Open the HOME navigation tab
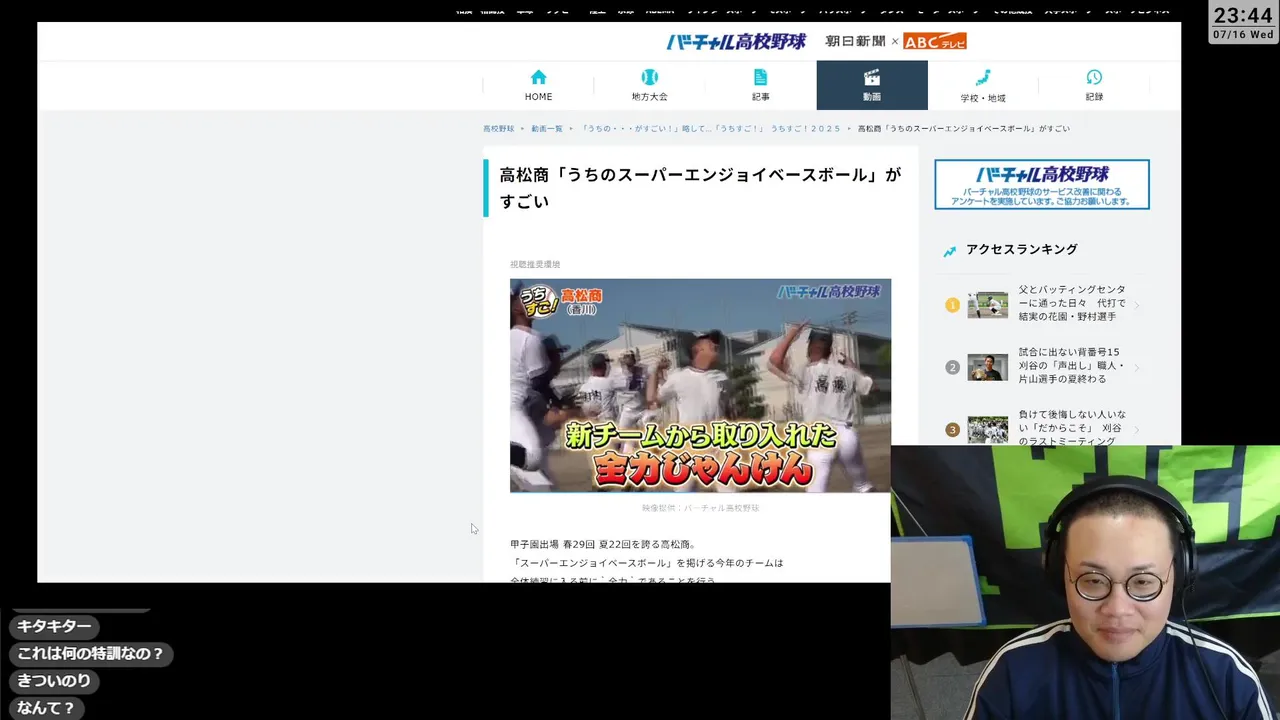This screenshot has height=720, width=1280. point(538,85)
